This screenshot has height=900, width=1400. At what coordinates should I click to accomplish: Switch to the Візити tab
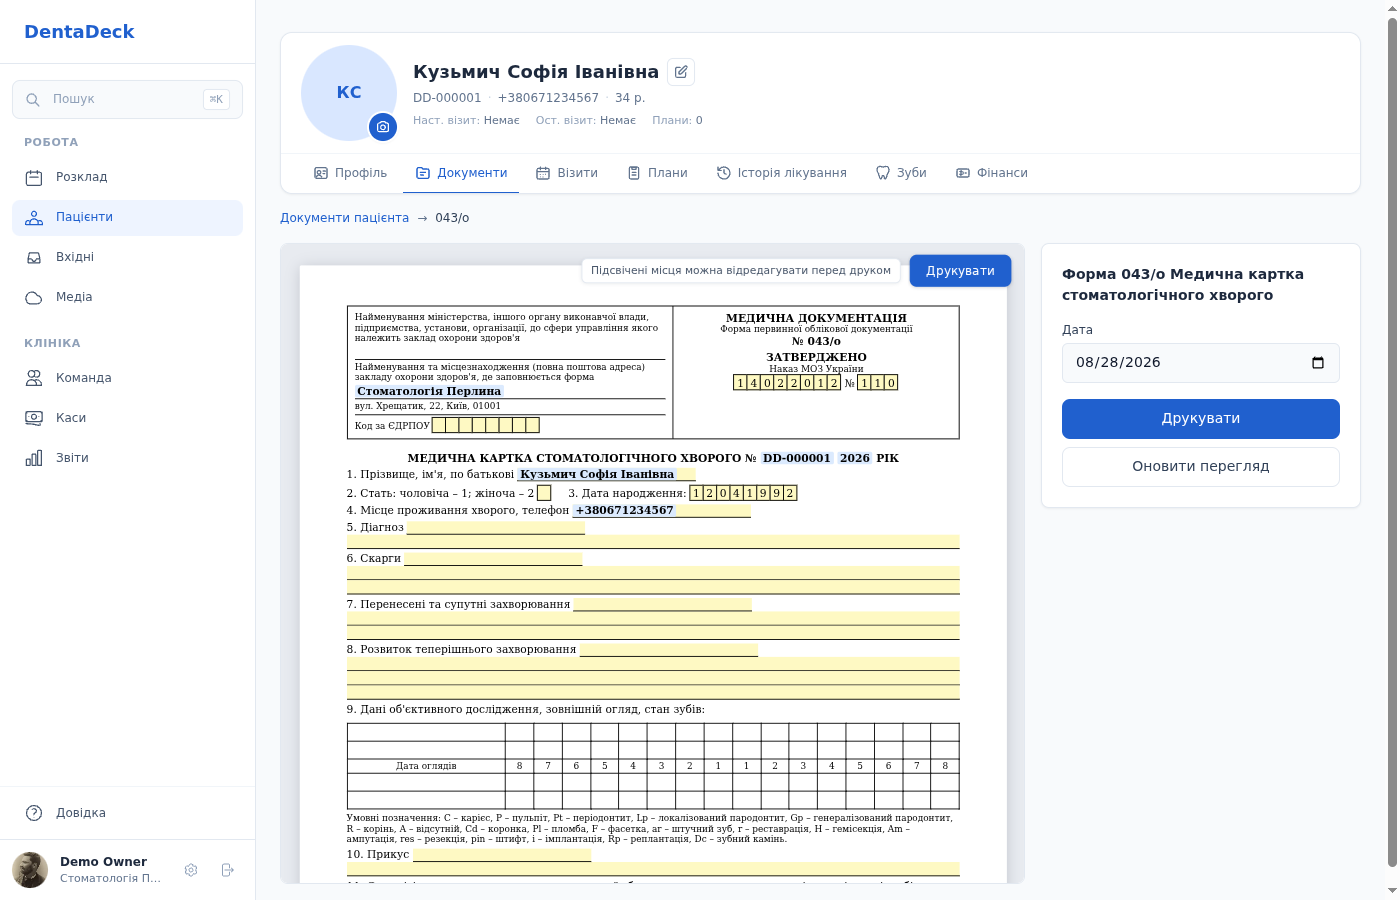pyautogui.click(x=567, y=173)
